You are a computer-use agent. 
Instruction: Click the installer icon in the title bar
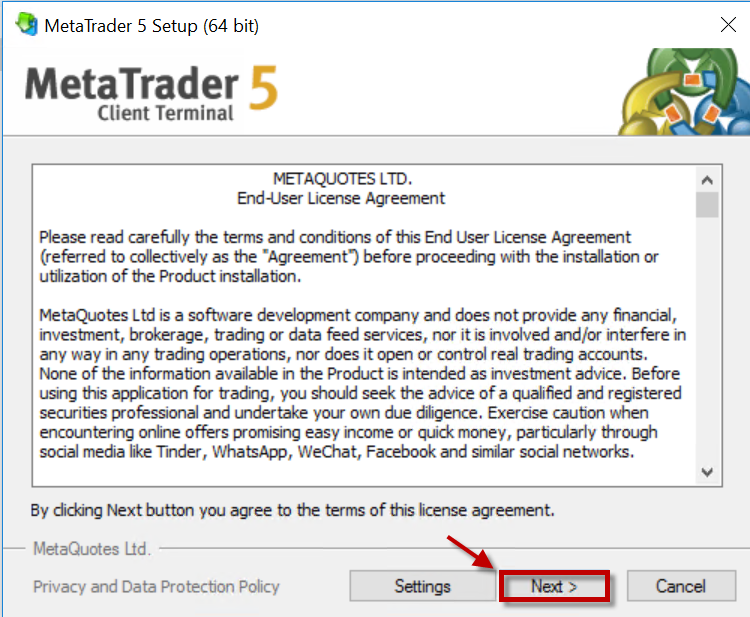[27, 24]
